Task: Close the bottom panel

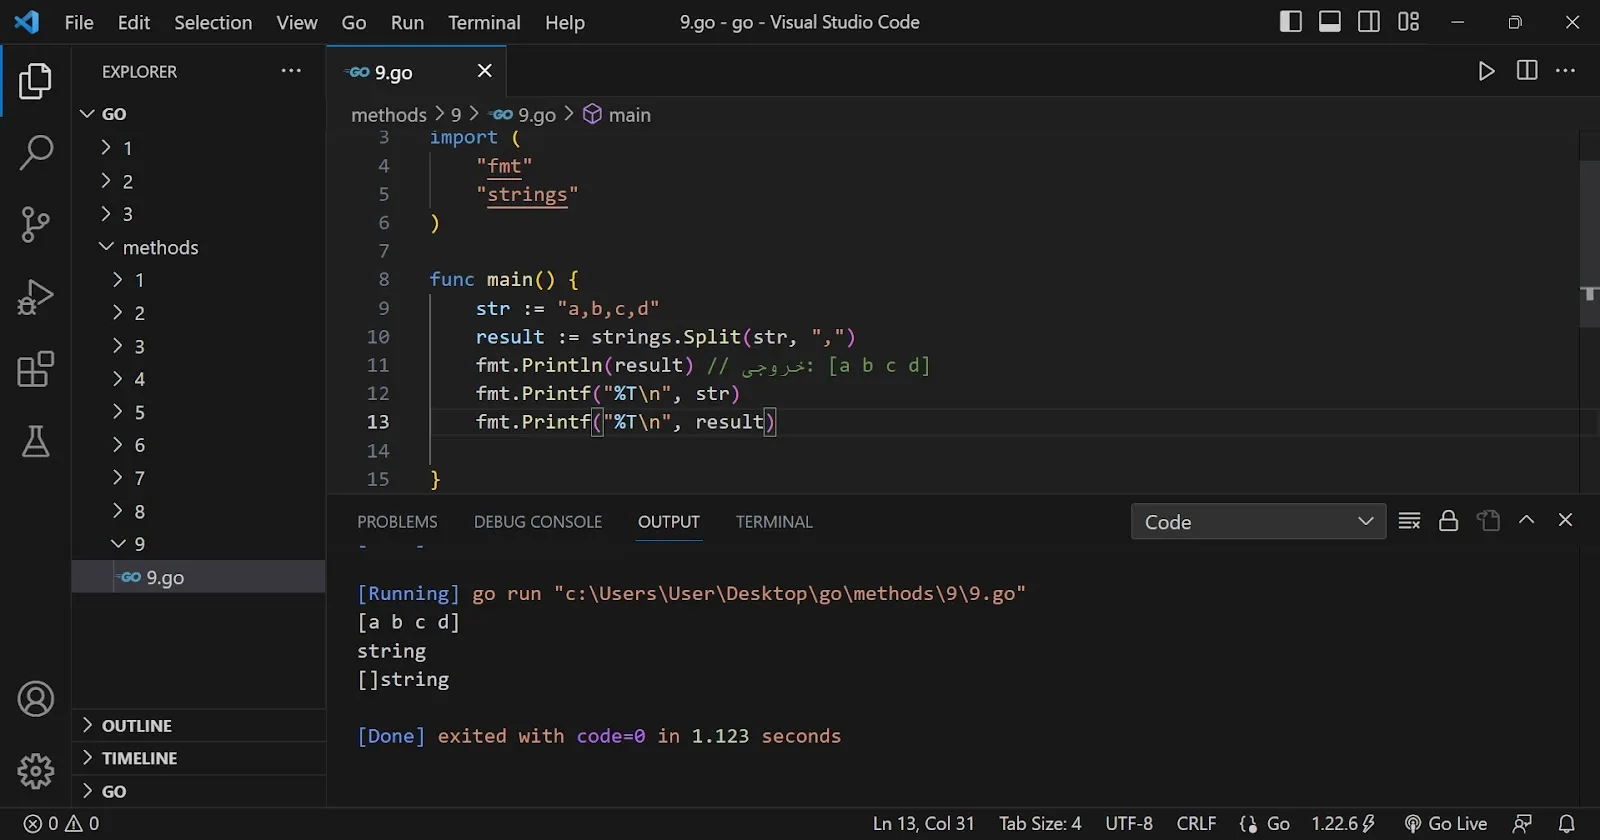Action: [1566, 520]
